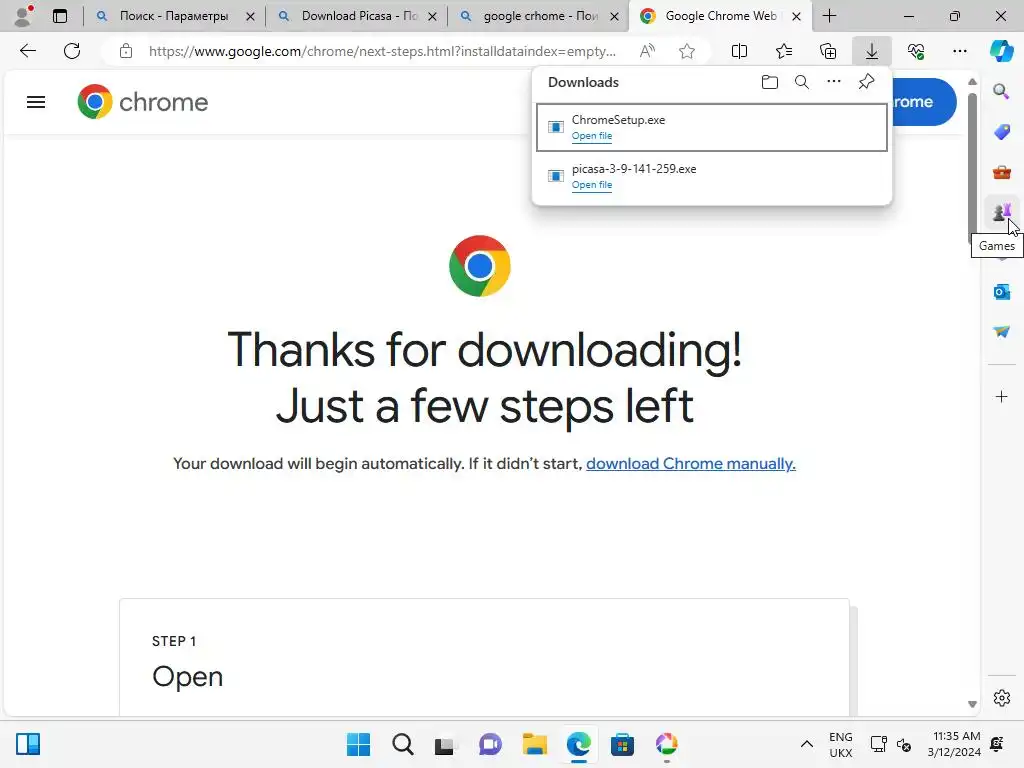This screenshot has height=768, width=1024.
Task: Open file link under picasa-3-9-141-259.exe
Action: 592,185
